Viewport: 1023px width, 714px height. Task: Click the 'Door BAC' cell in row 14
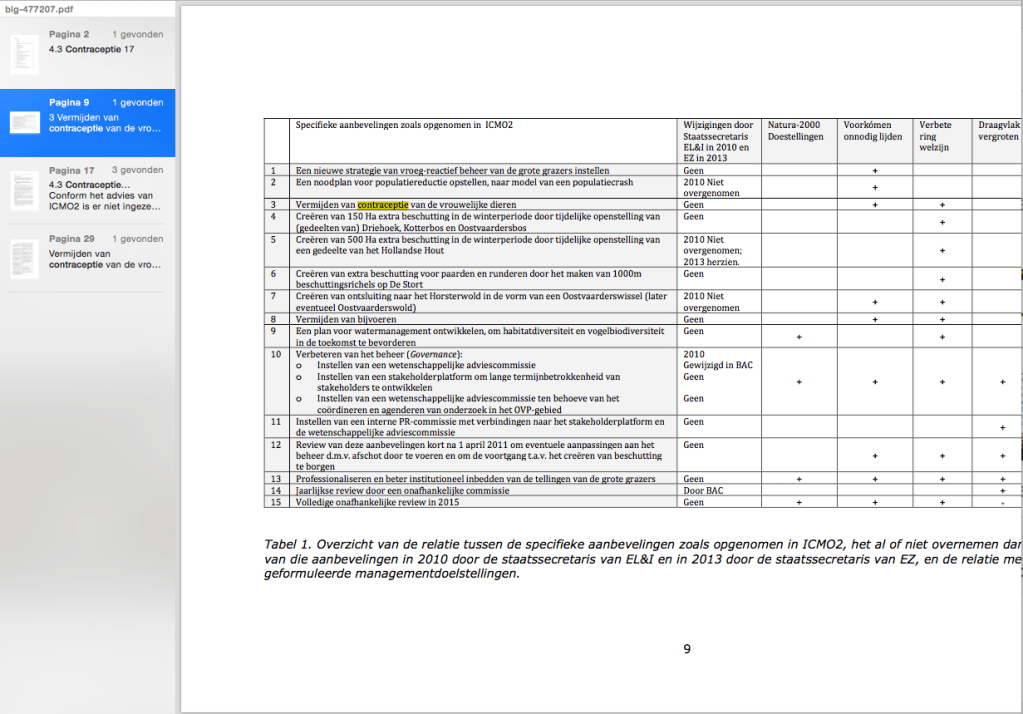click(x=704, y=491)
